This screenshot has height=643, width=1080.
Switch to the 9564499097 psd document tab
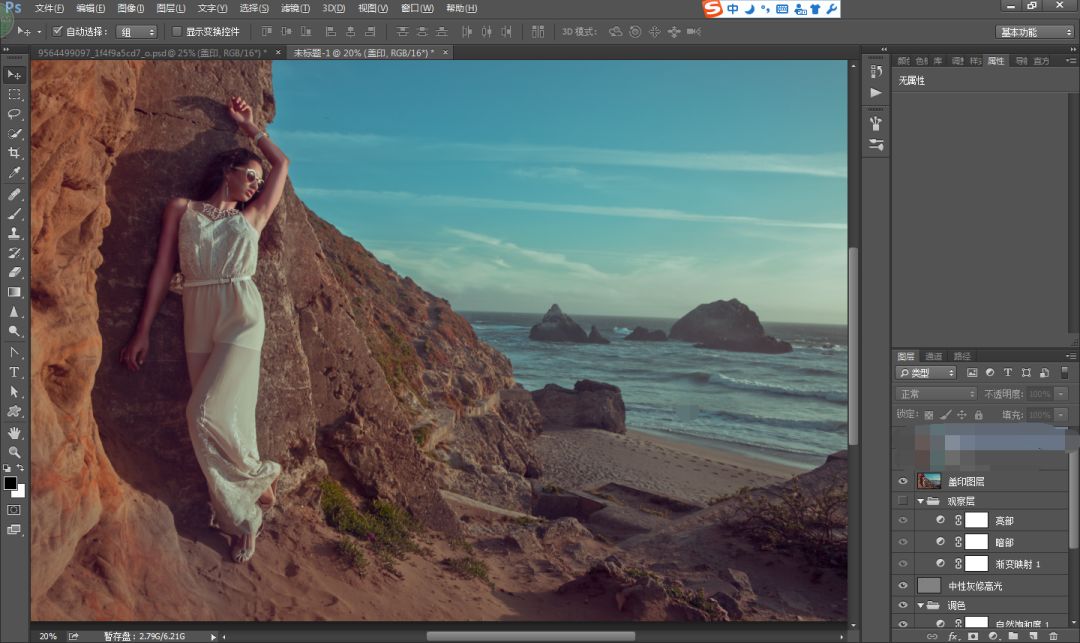[x=152, y=52]
